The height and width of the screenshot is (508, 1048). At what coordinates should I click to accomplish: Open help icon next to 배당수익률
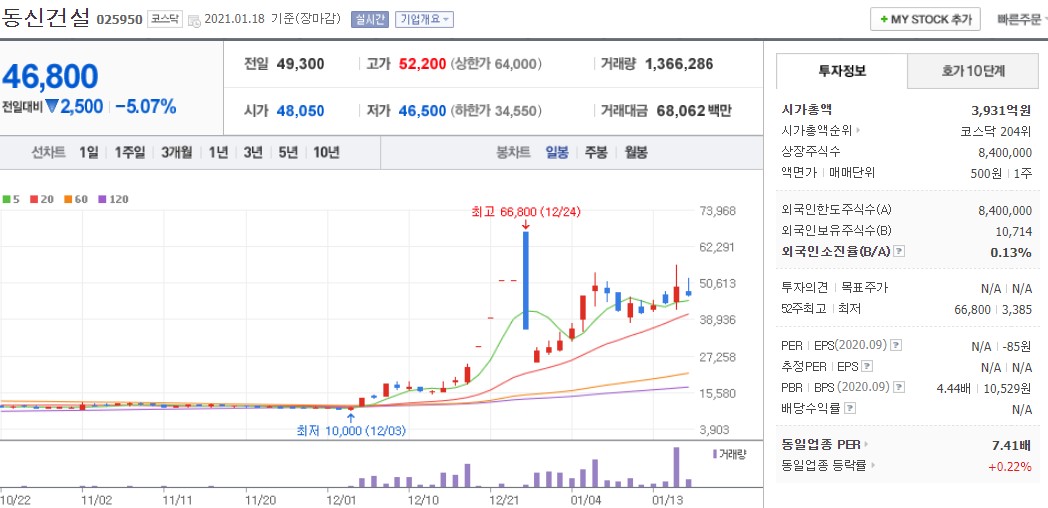click(850, 408)
